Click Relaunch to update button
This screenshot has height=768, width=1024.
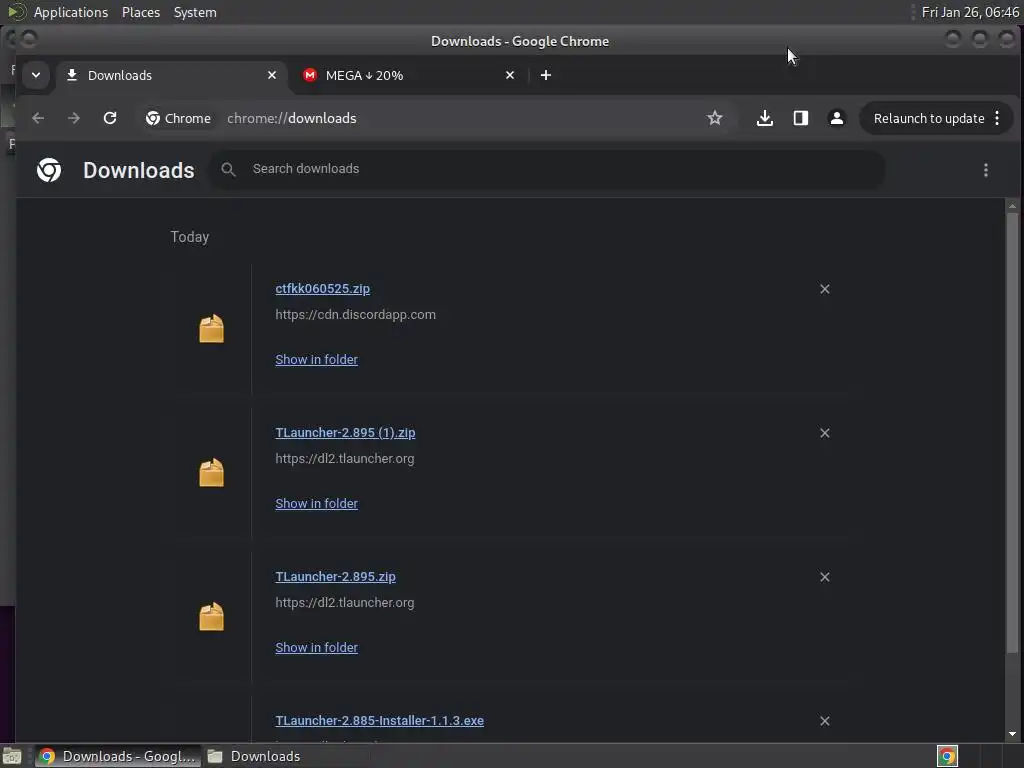point(929,118)
